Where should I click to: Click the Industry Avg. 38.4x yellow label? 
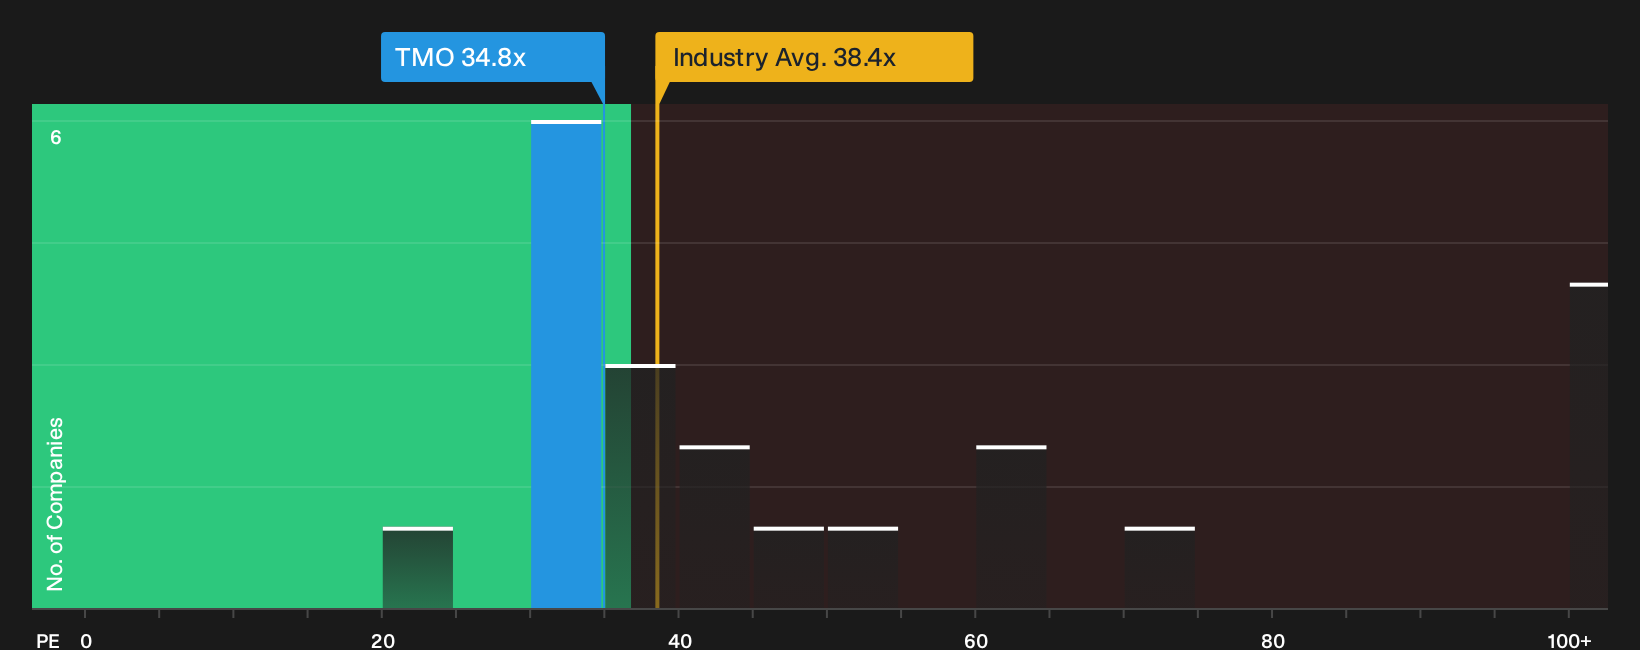[x=814, y=57]
